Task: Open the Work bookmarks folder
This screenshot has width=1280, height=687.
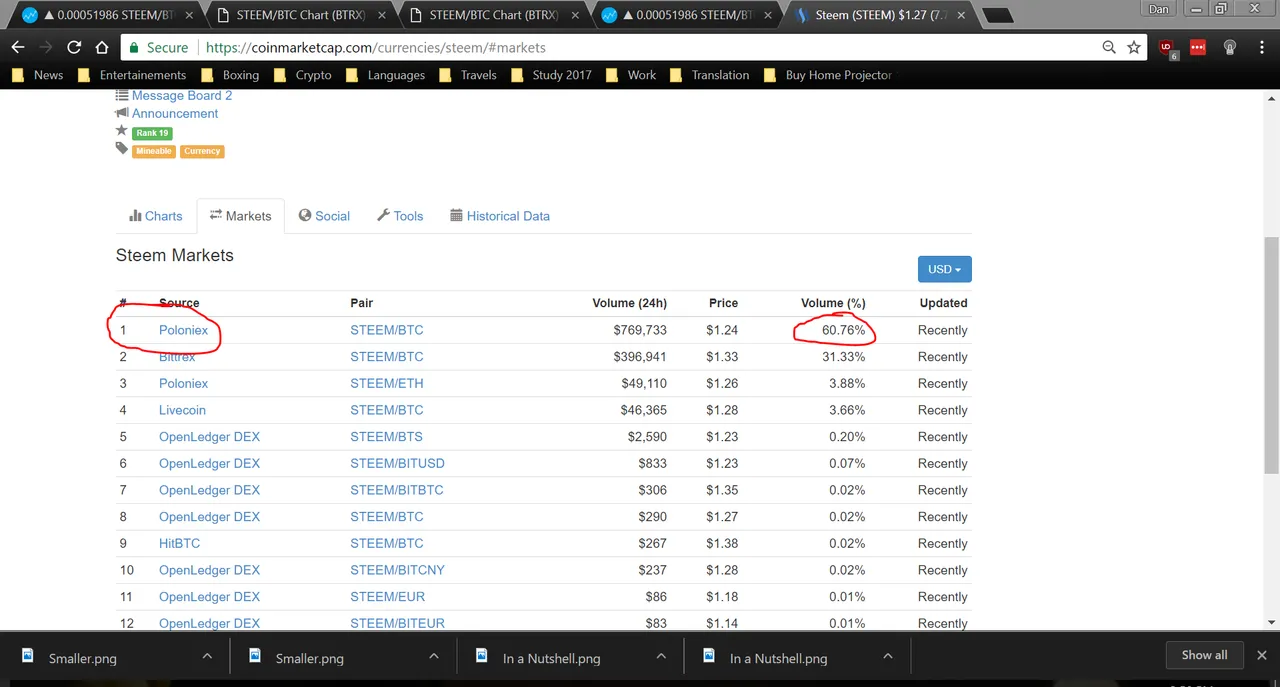Action: (x=631, y=75)
